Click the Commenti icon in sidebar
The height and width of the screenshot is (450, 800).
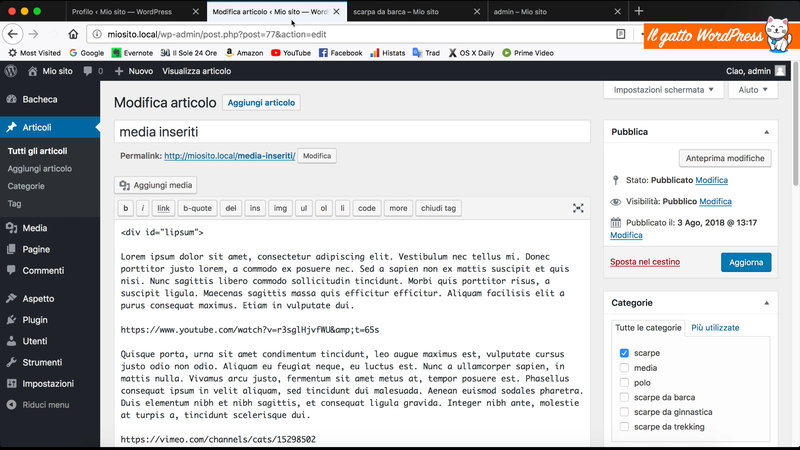click(11, 270)
